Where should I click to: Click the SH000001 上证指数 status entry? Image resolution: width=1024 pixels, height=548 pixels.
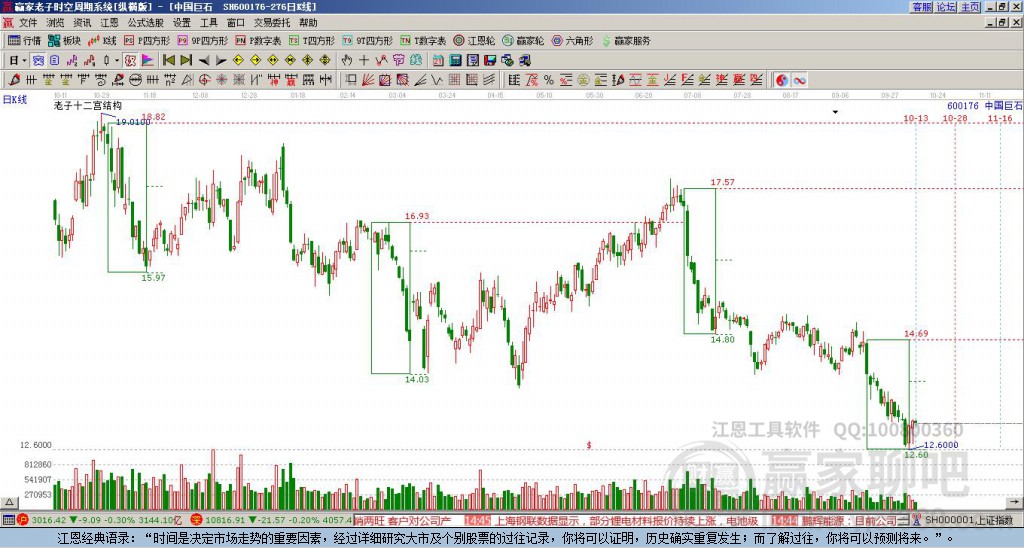[968, 521]
